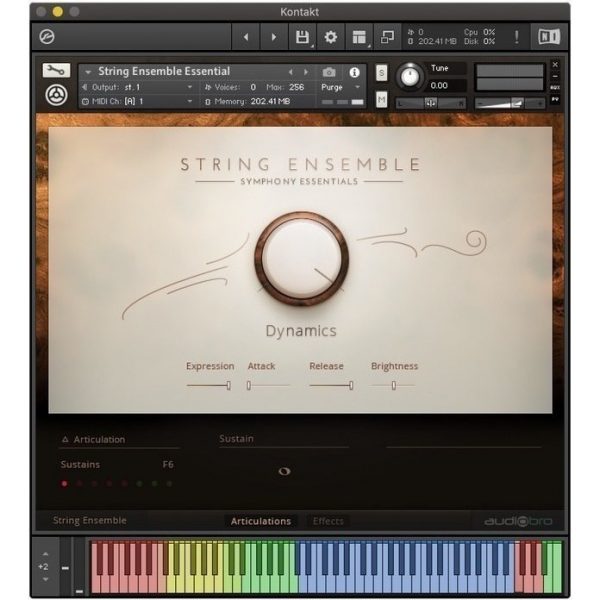The width and height of the screenshot is (600, 600).
Task: Select the first red articulation dot
Action: pos(64,484)
